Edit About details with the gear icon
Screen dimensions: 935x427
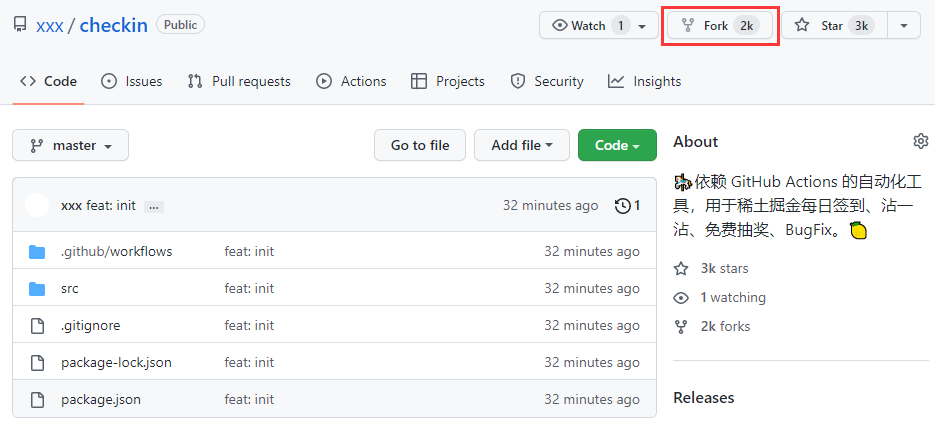[x=921, y=141]
